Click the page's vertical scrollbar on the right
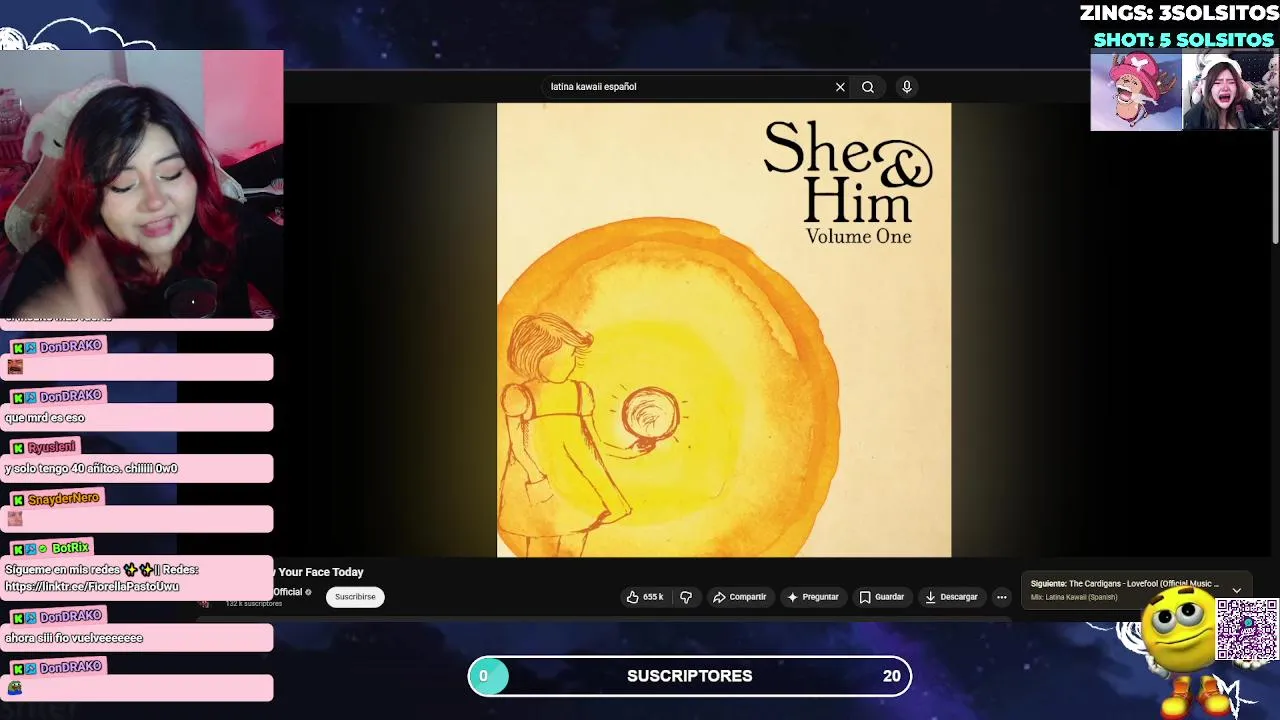This screenshot has height=720, width=1280. [1275, 185]
